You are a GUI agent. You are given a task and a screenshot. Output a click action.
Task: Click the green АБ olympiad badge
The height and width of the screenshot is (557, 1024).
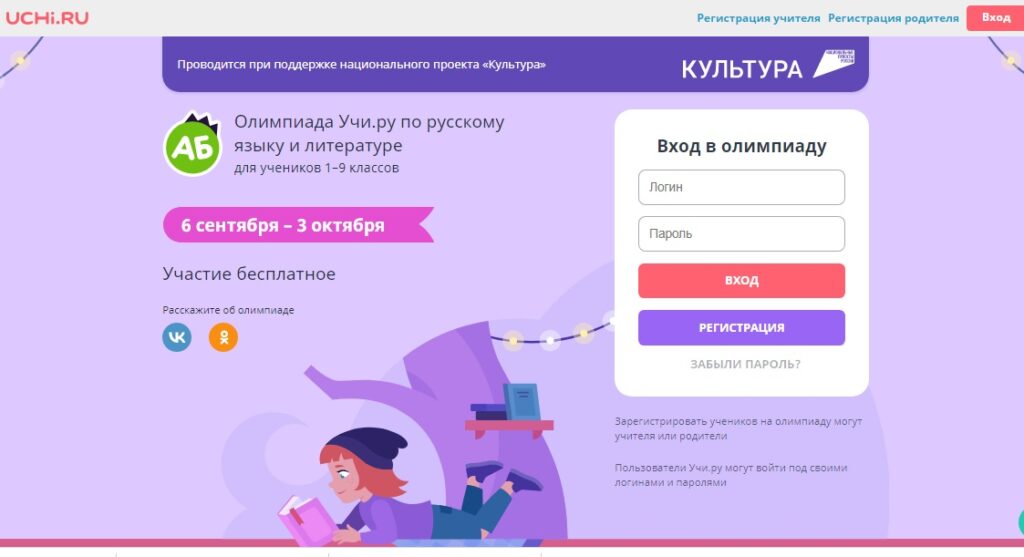point(193,144)
